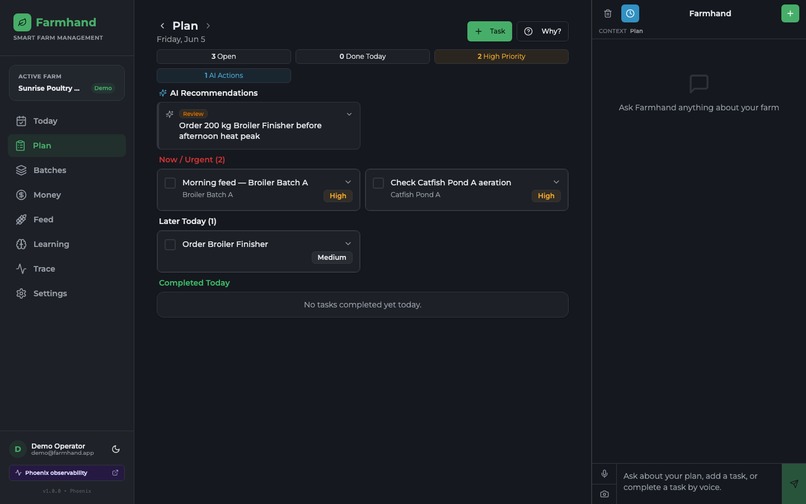The height and width of the screenshot is (504, 806).
Task: Click the Phoenix external link icon
Action: click(x=115, y=473)
